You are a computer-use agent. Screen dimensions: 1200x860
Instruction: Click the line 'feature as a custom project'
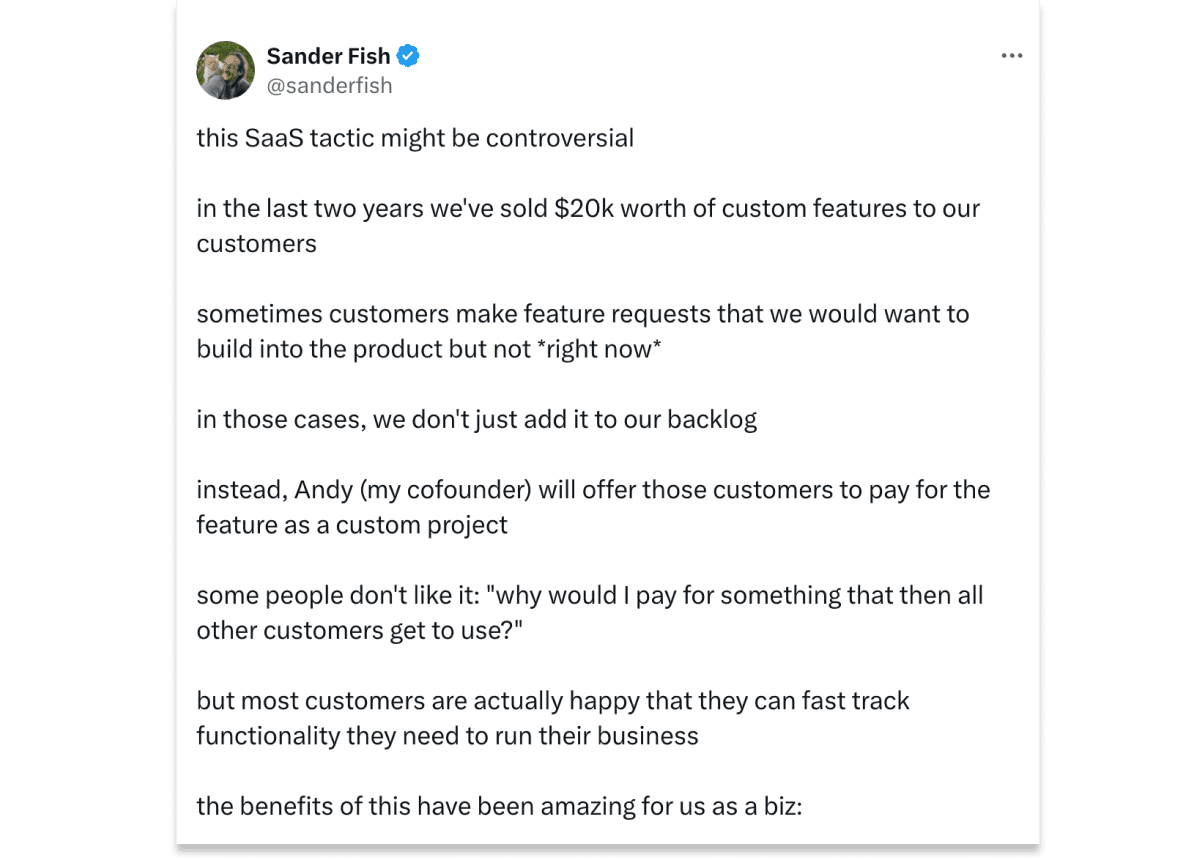[352, 525]
